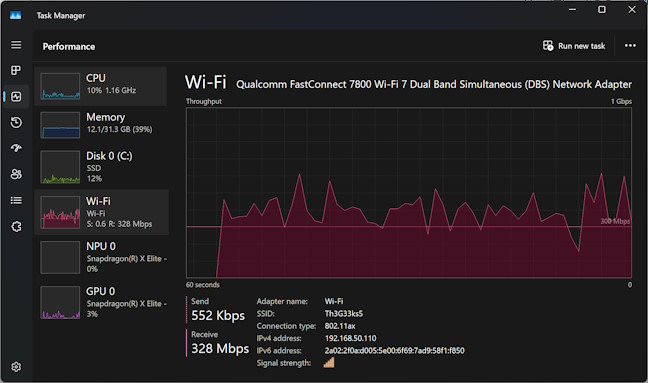The width and height of the screenshot is (648, 383).
Task: Click the CPU mini usage graph
Action: click(x=60, y=86)
